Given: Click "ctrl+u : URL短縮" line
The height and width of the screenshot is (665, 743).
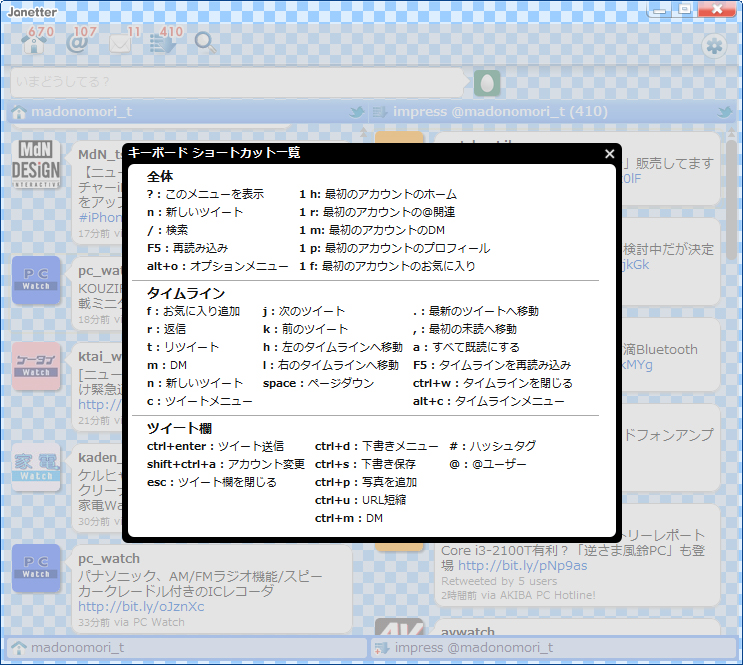Looking at the screenshot, I should click(x=360, y=501).
